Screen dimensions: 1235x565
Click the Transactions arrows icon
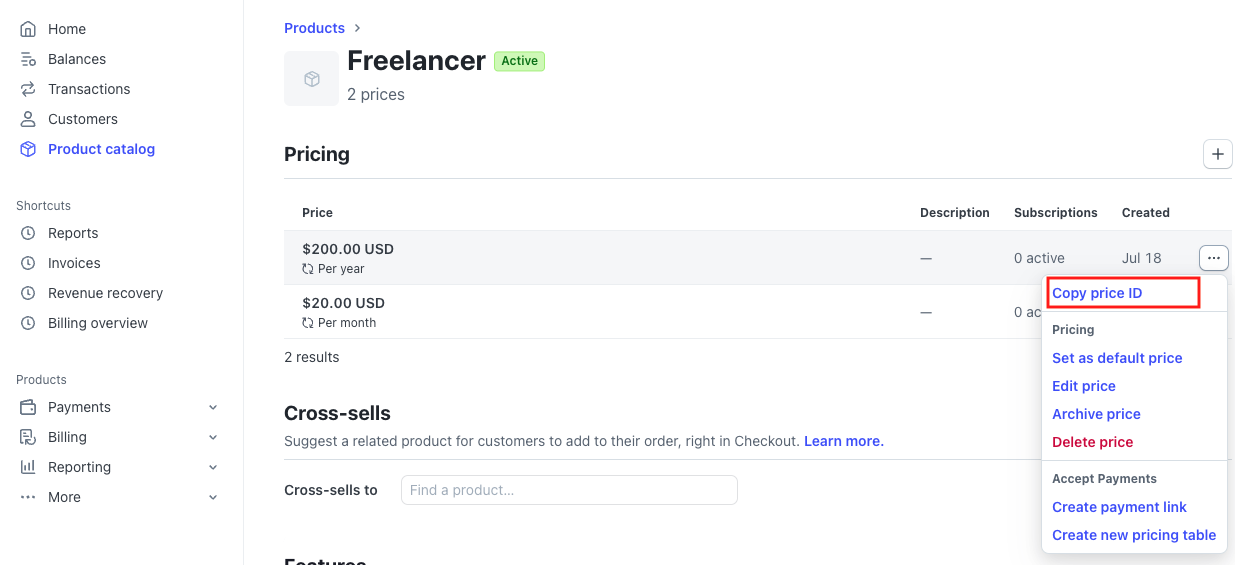[28, 89]
